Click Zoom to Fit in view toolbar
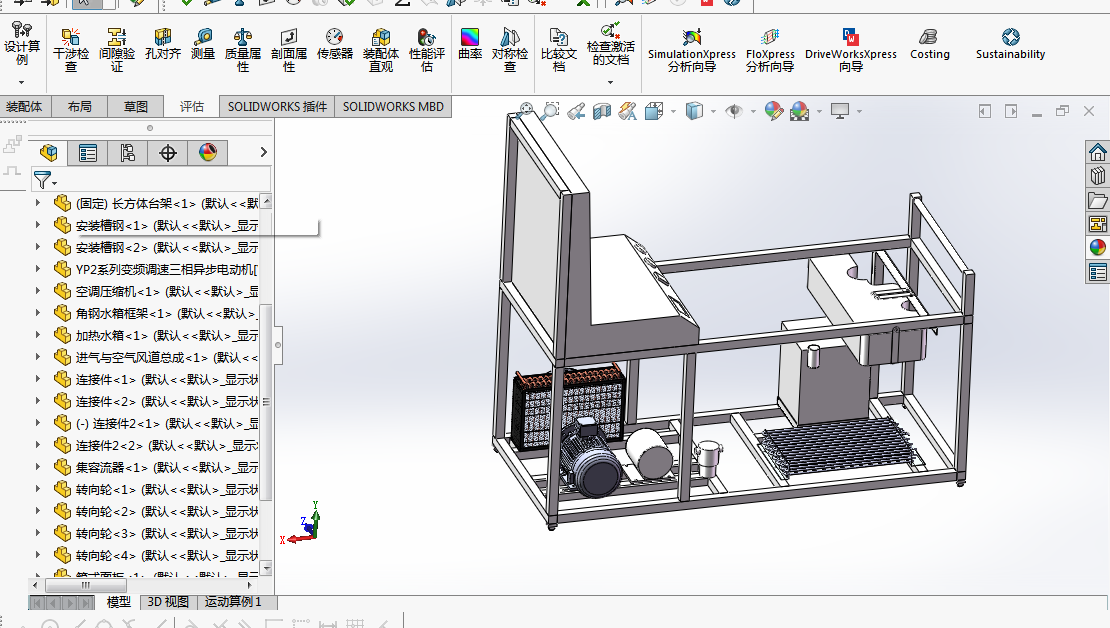1110x628 pixels. click(x=525, y=111)
